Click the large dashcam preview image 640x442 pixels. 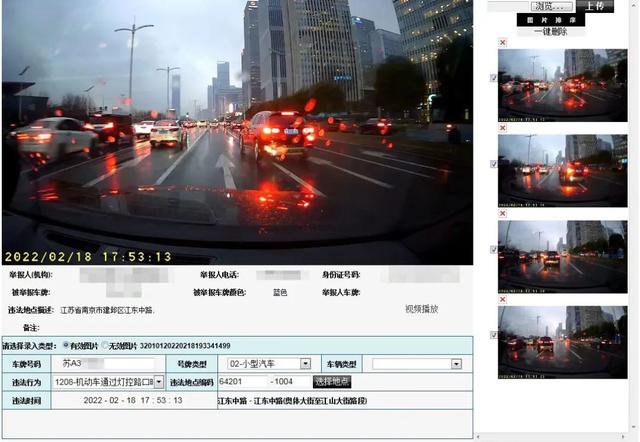click(238, 132)
